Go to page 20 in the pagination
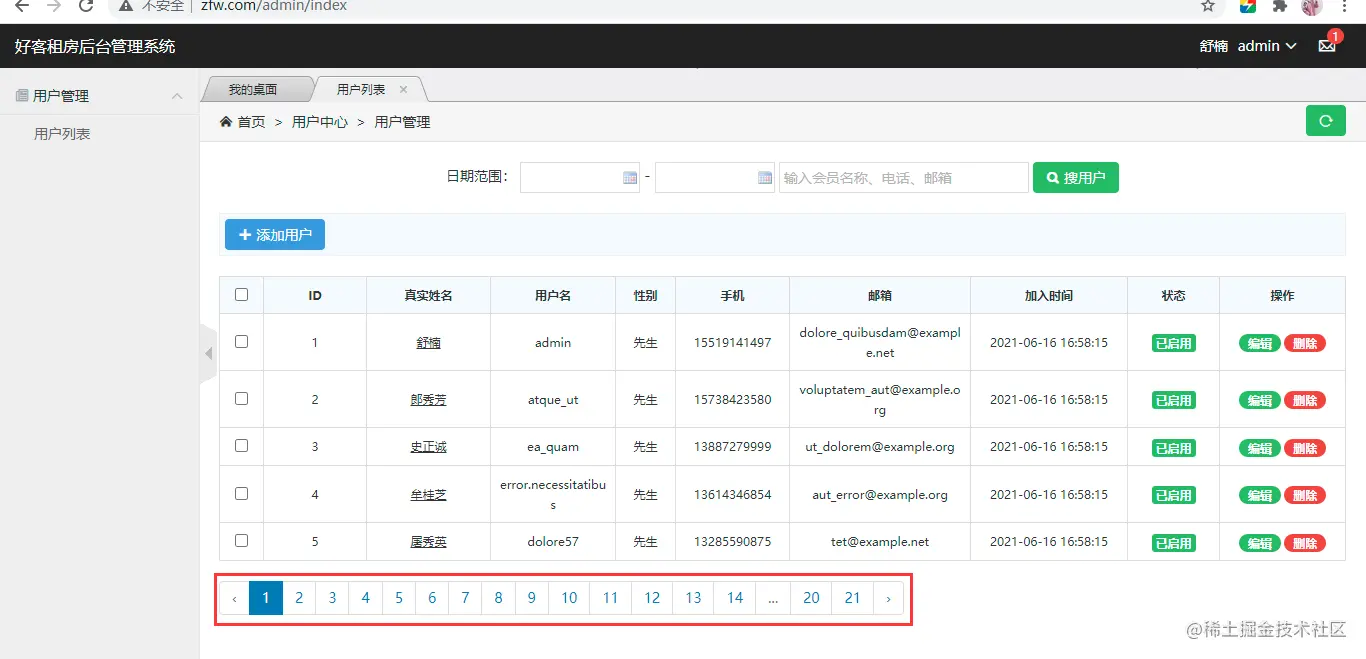Viewport: 1366px width, 659px height. [811, 598]
